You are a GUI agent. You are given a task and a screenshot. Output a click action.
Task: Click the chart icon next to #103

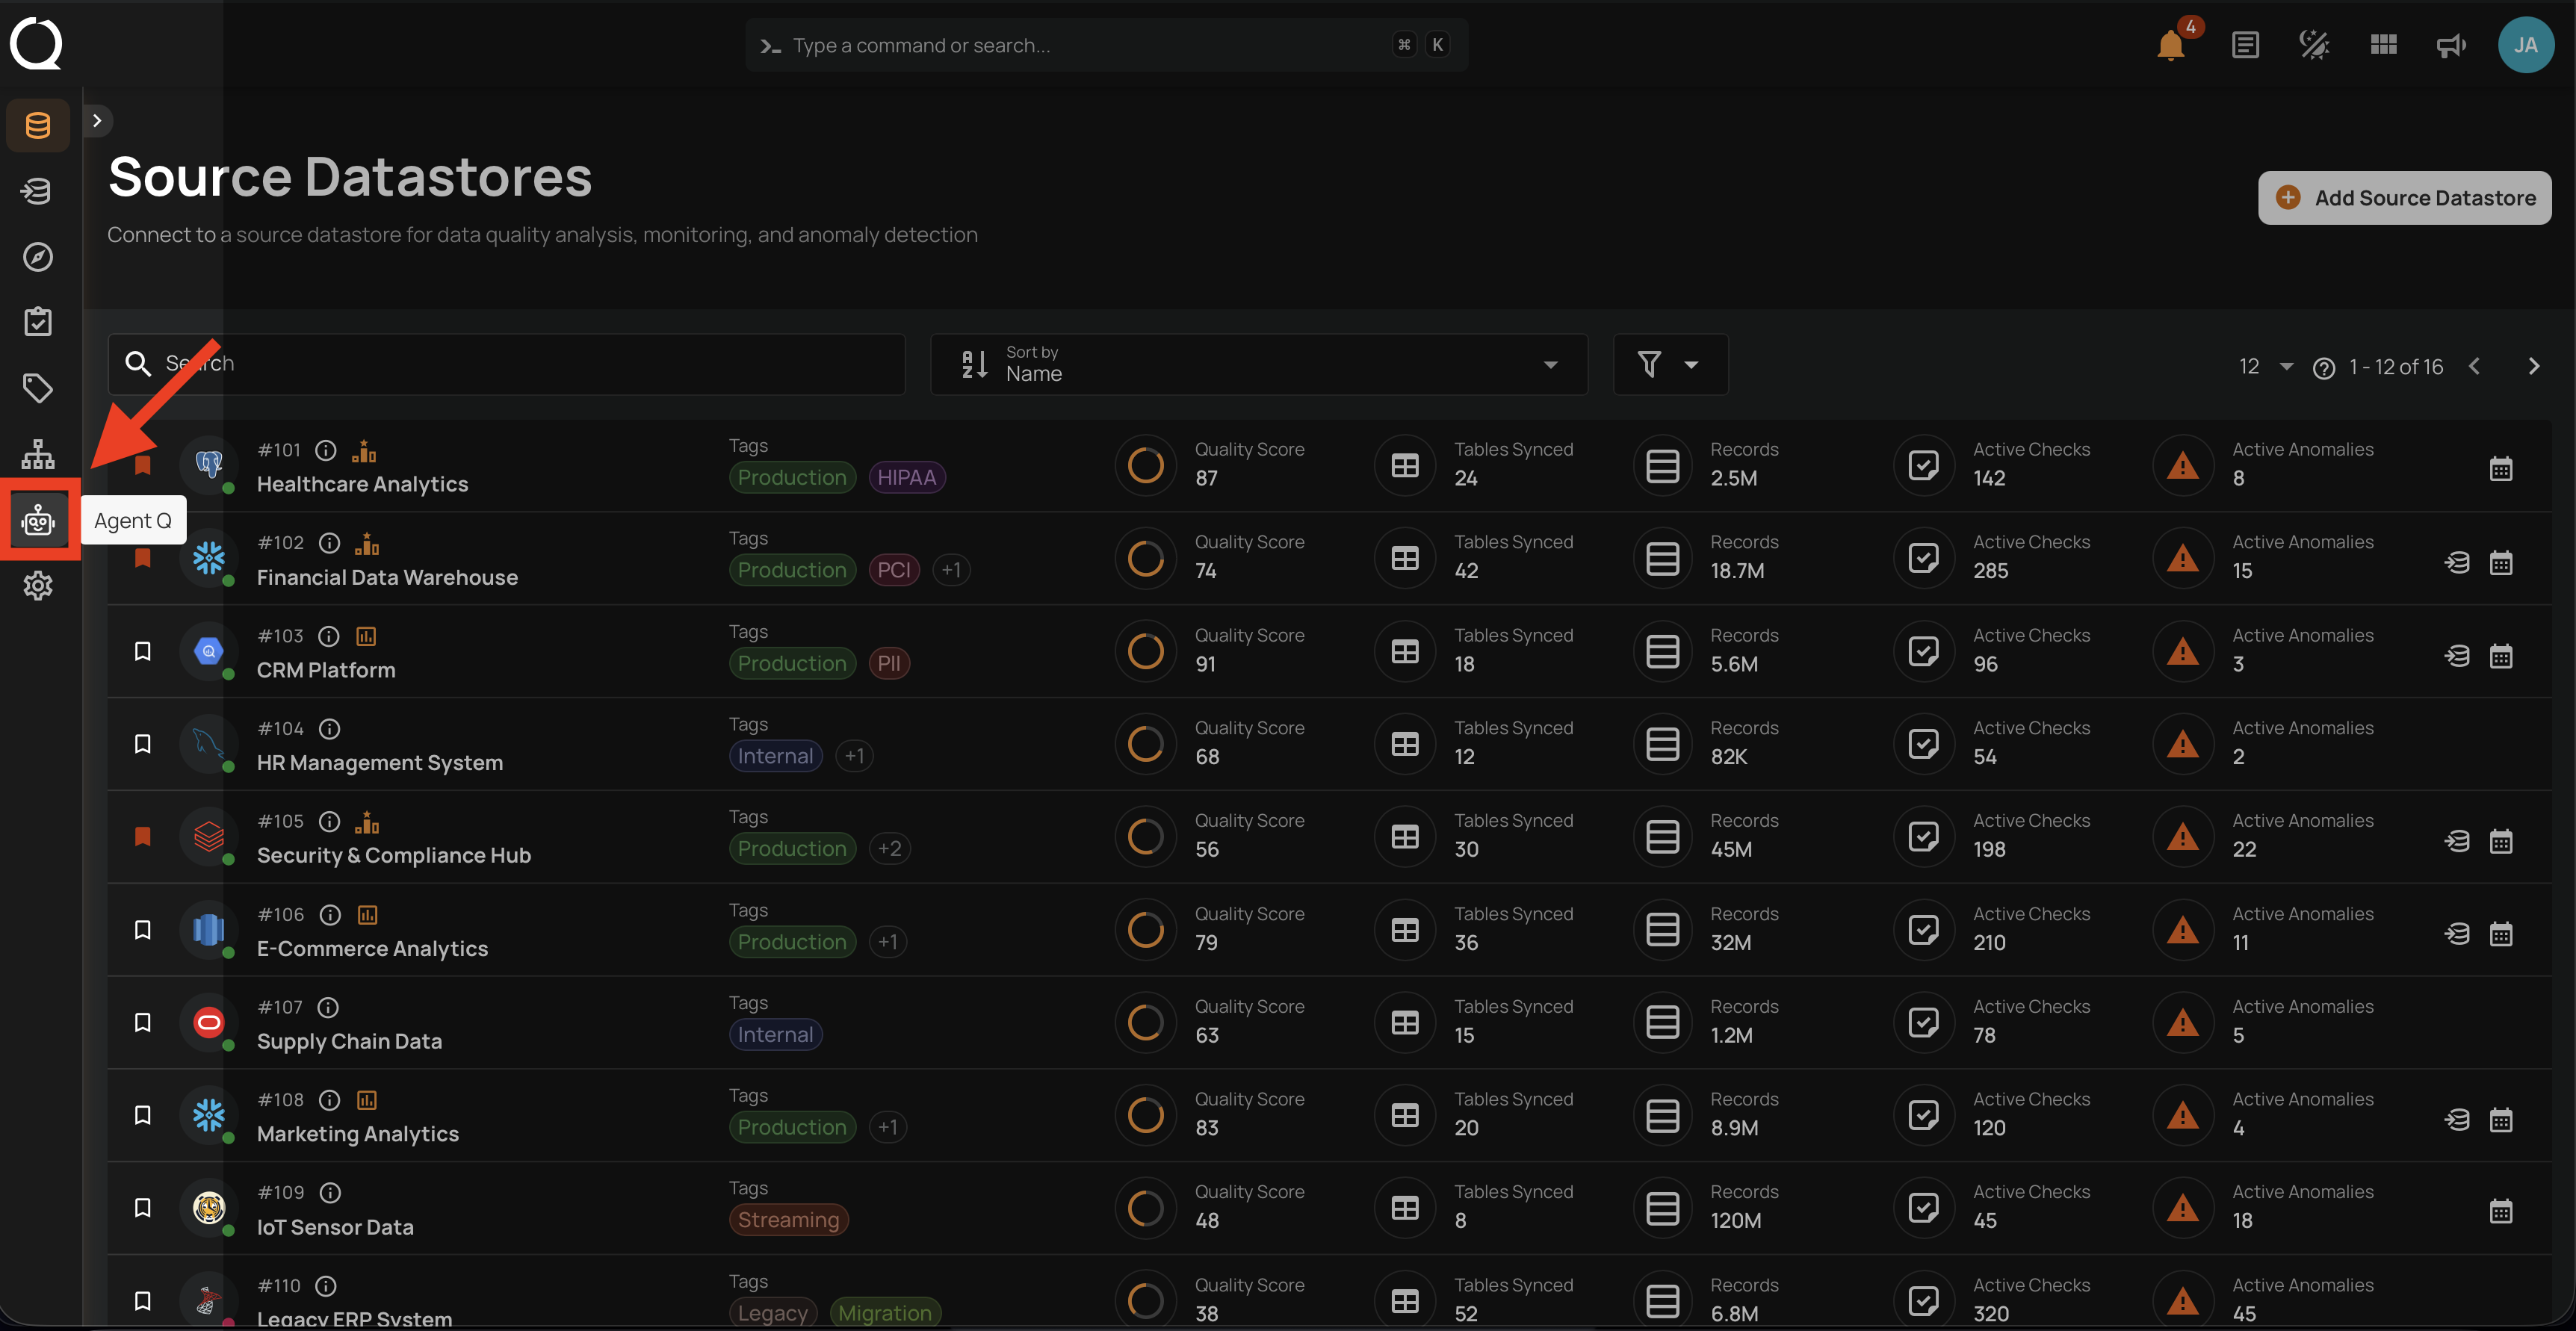click(x=366, y=636)
